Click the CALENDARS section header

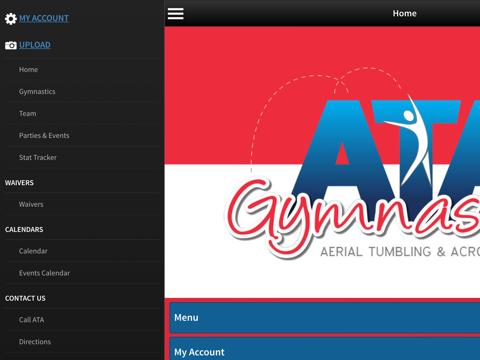tap(24, 229)
